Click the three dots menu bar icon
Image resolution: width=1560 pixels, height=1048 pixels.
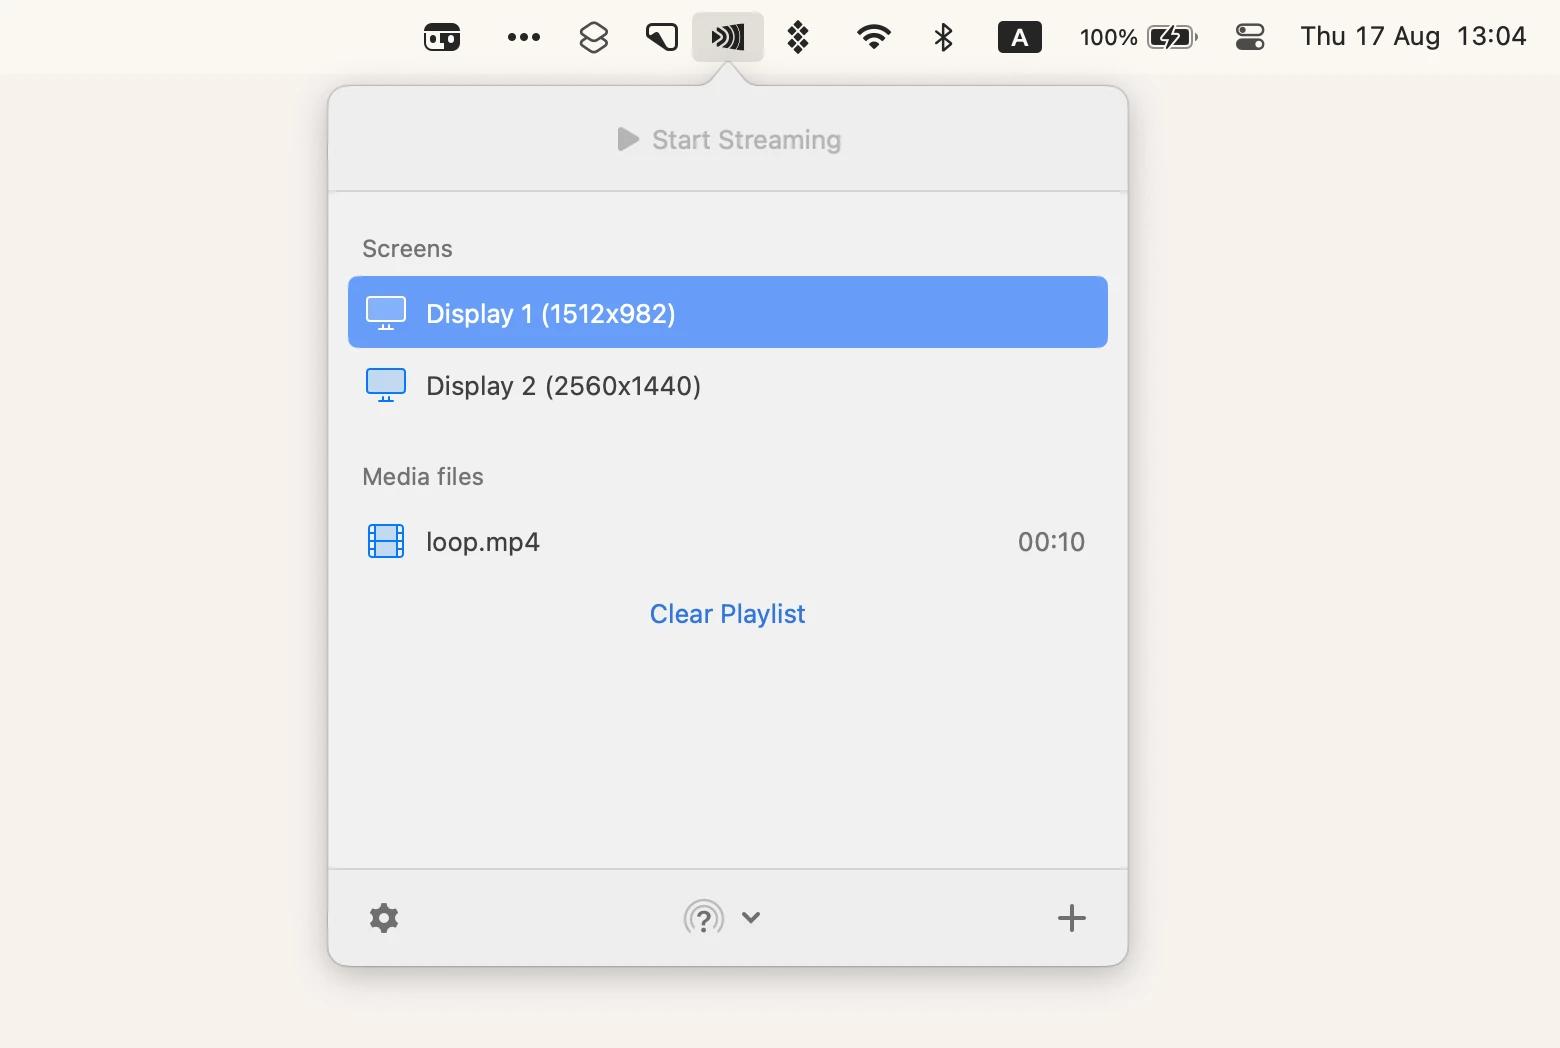524,37
